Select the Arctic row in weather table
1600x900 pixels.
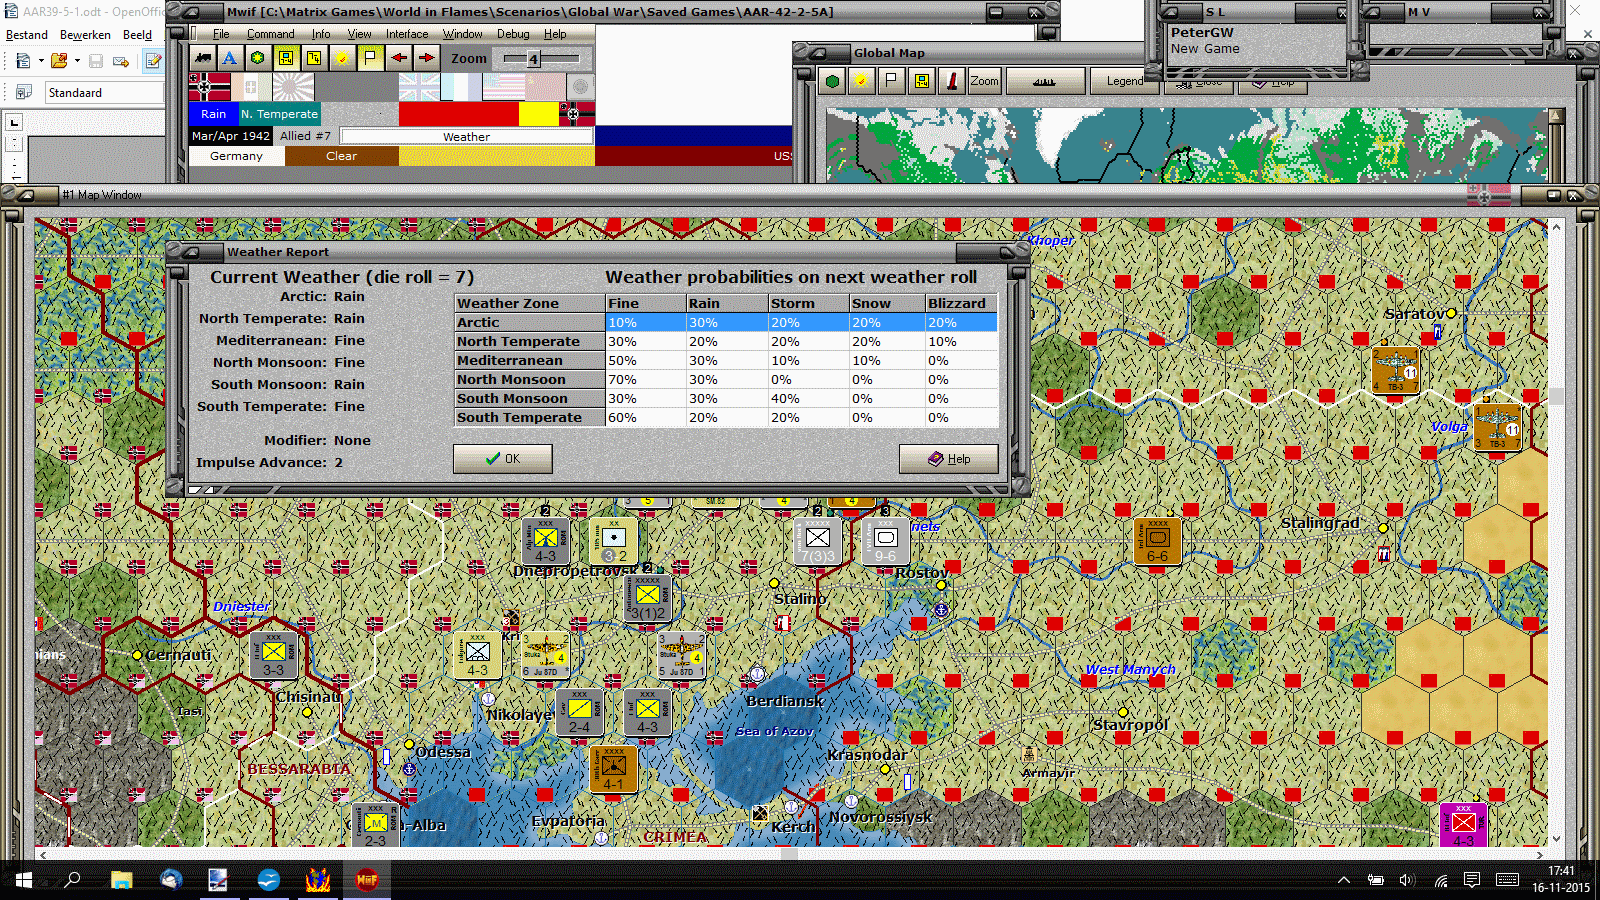(x=726, y=322)
